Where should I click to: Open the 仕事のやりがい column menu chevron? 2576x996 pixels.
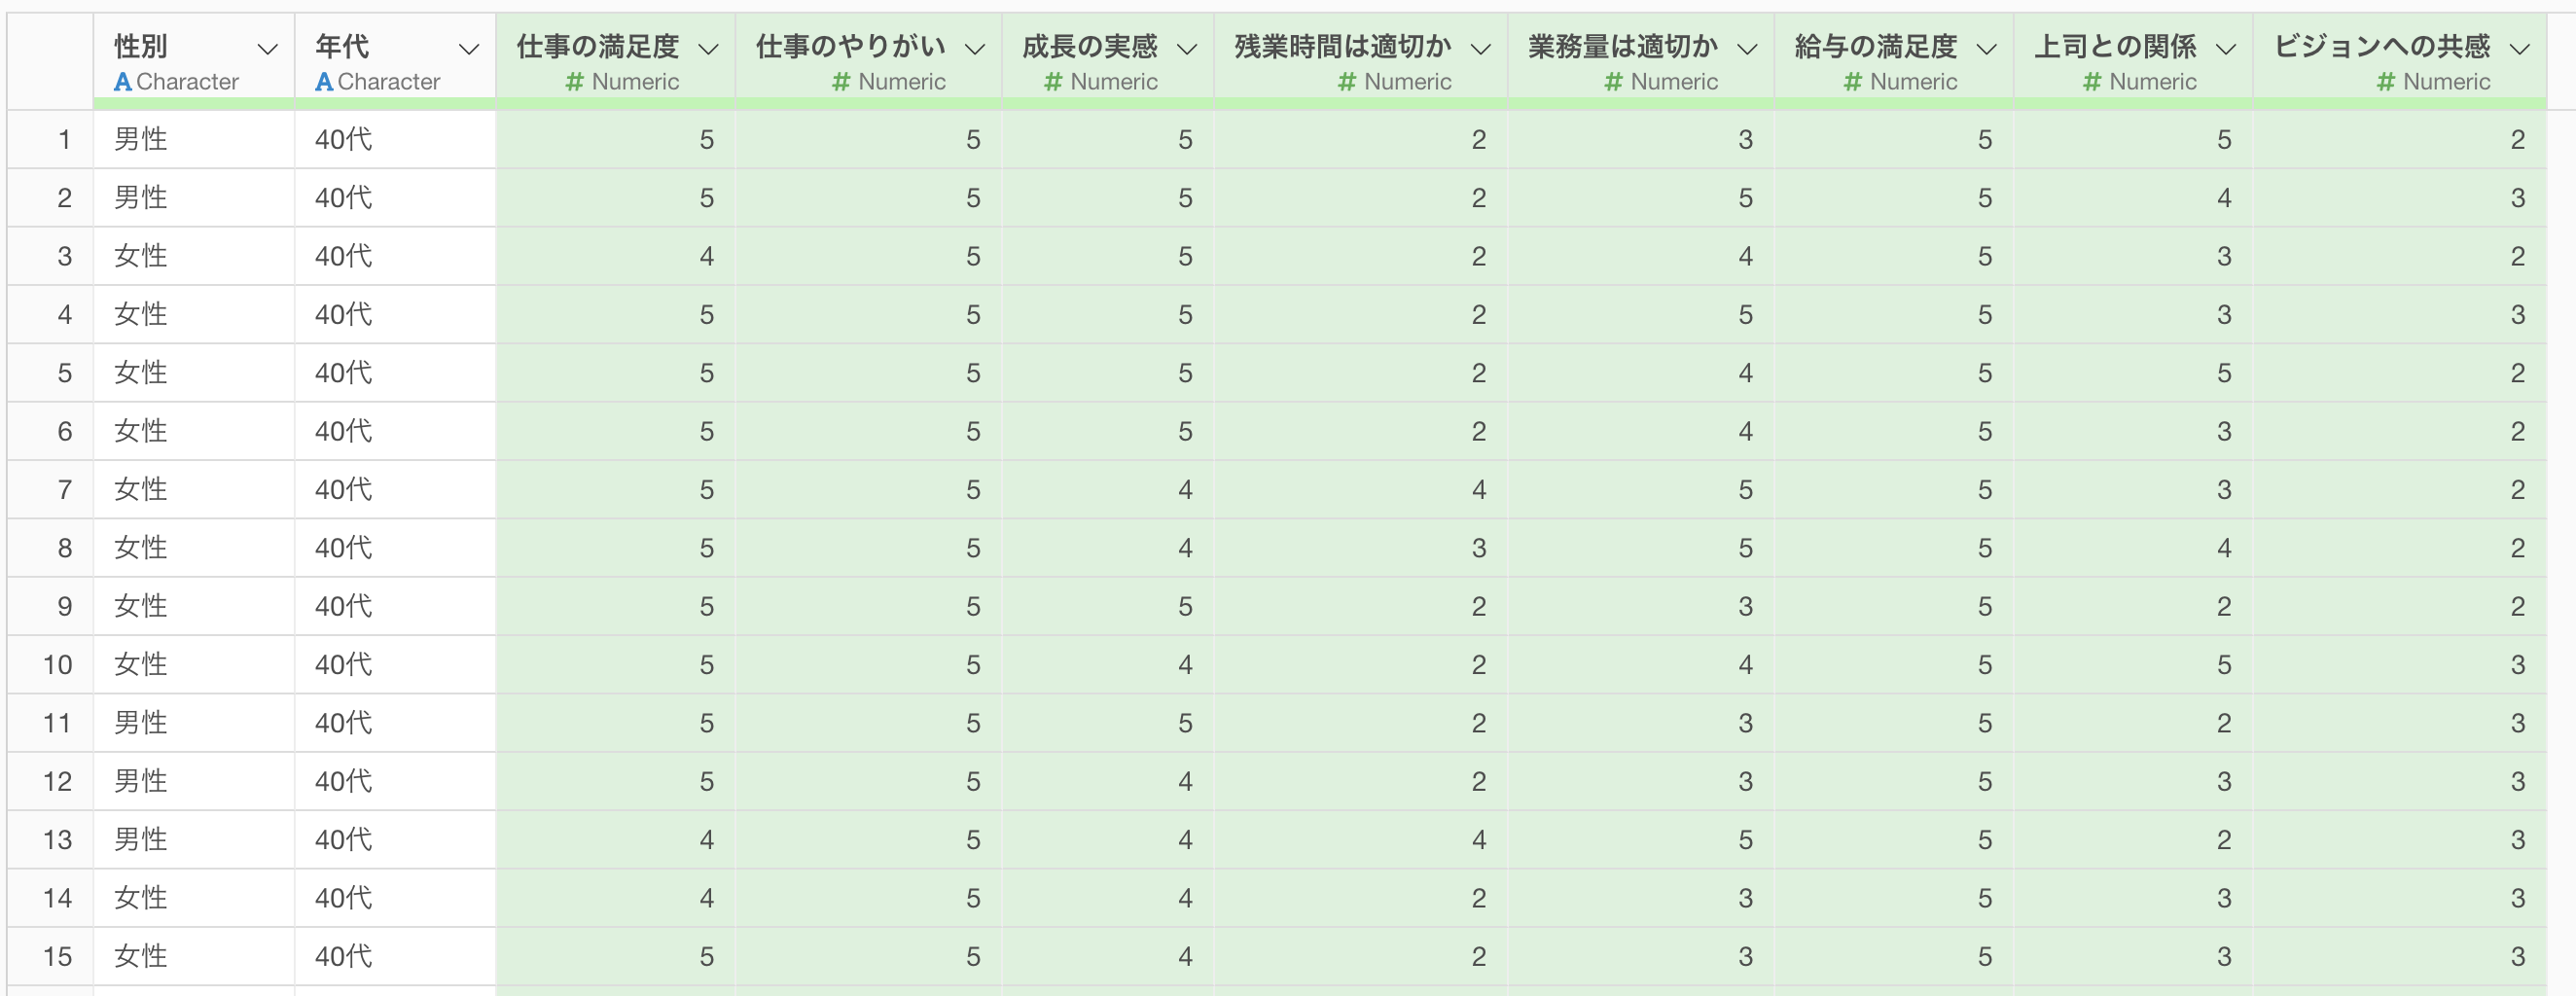point(975,48)
